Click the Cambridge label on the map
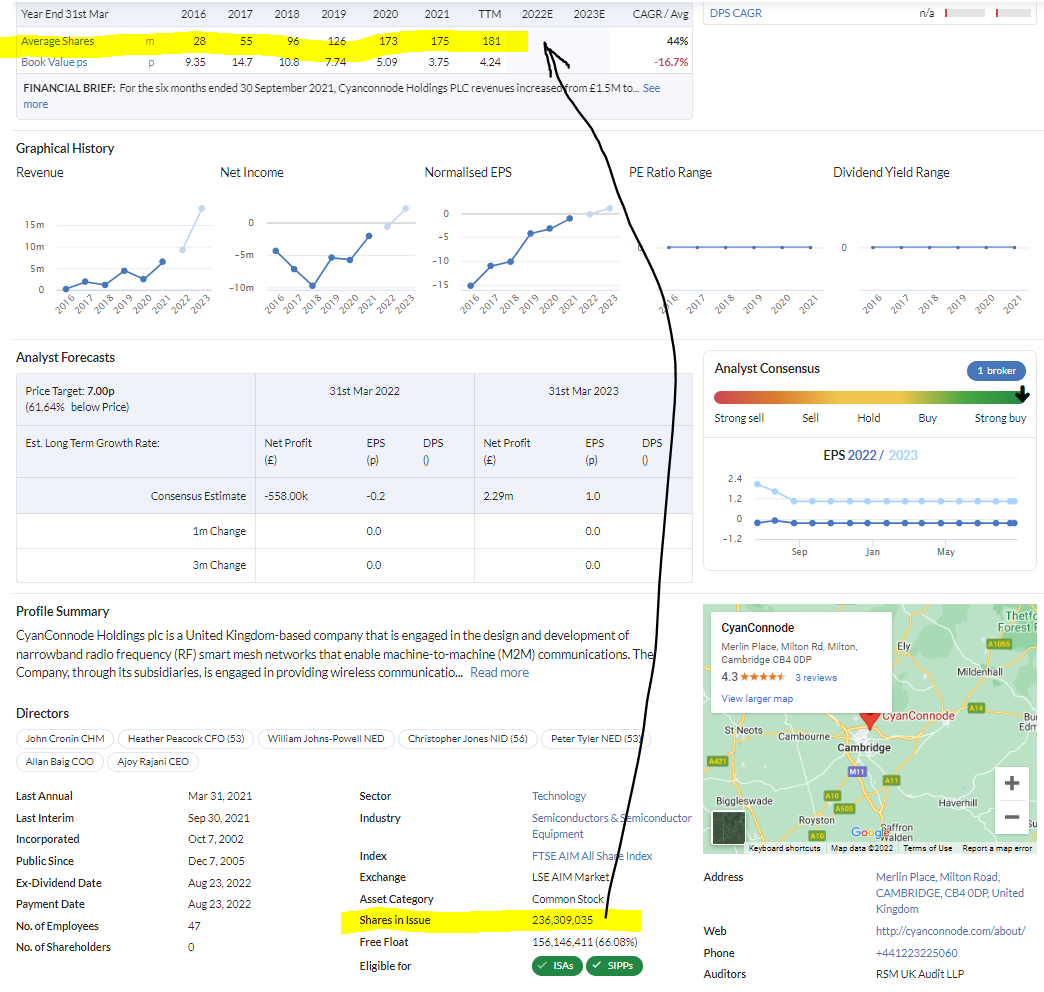The width and height of the screenshot is (1044, 992). pyautogui.click(x=864, y=748)
